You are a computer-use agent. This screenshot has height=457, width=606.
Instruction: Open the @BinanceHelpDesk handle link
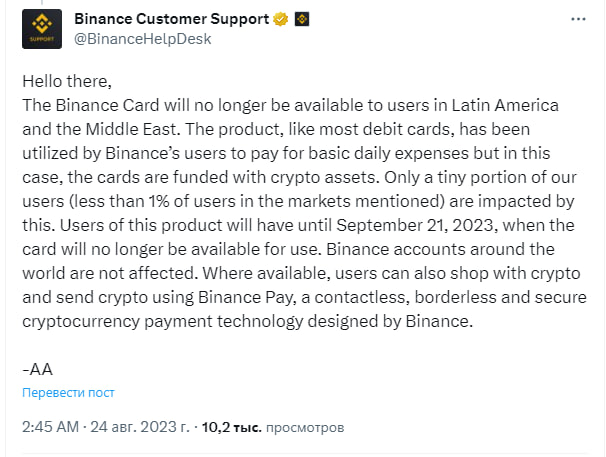click(x=143, y=39)
